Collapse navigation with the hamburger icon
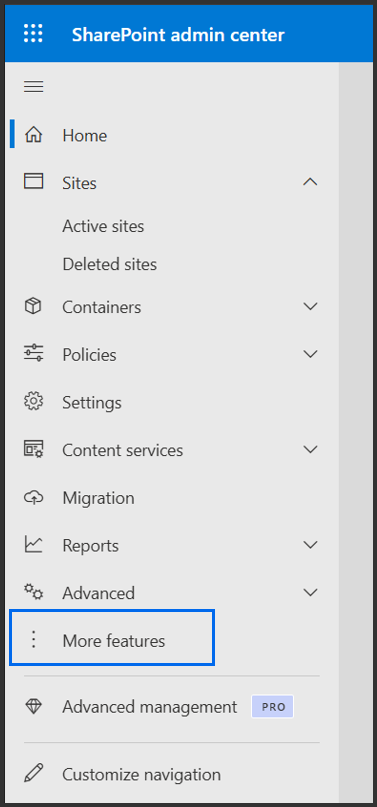Image resolution: width=377 pixels, height=807 pixels. pyautogui.click(x=33, y=86)
